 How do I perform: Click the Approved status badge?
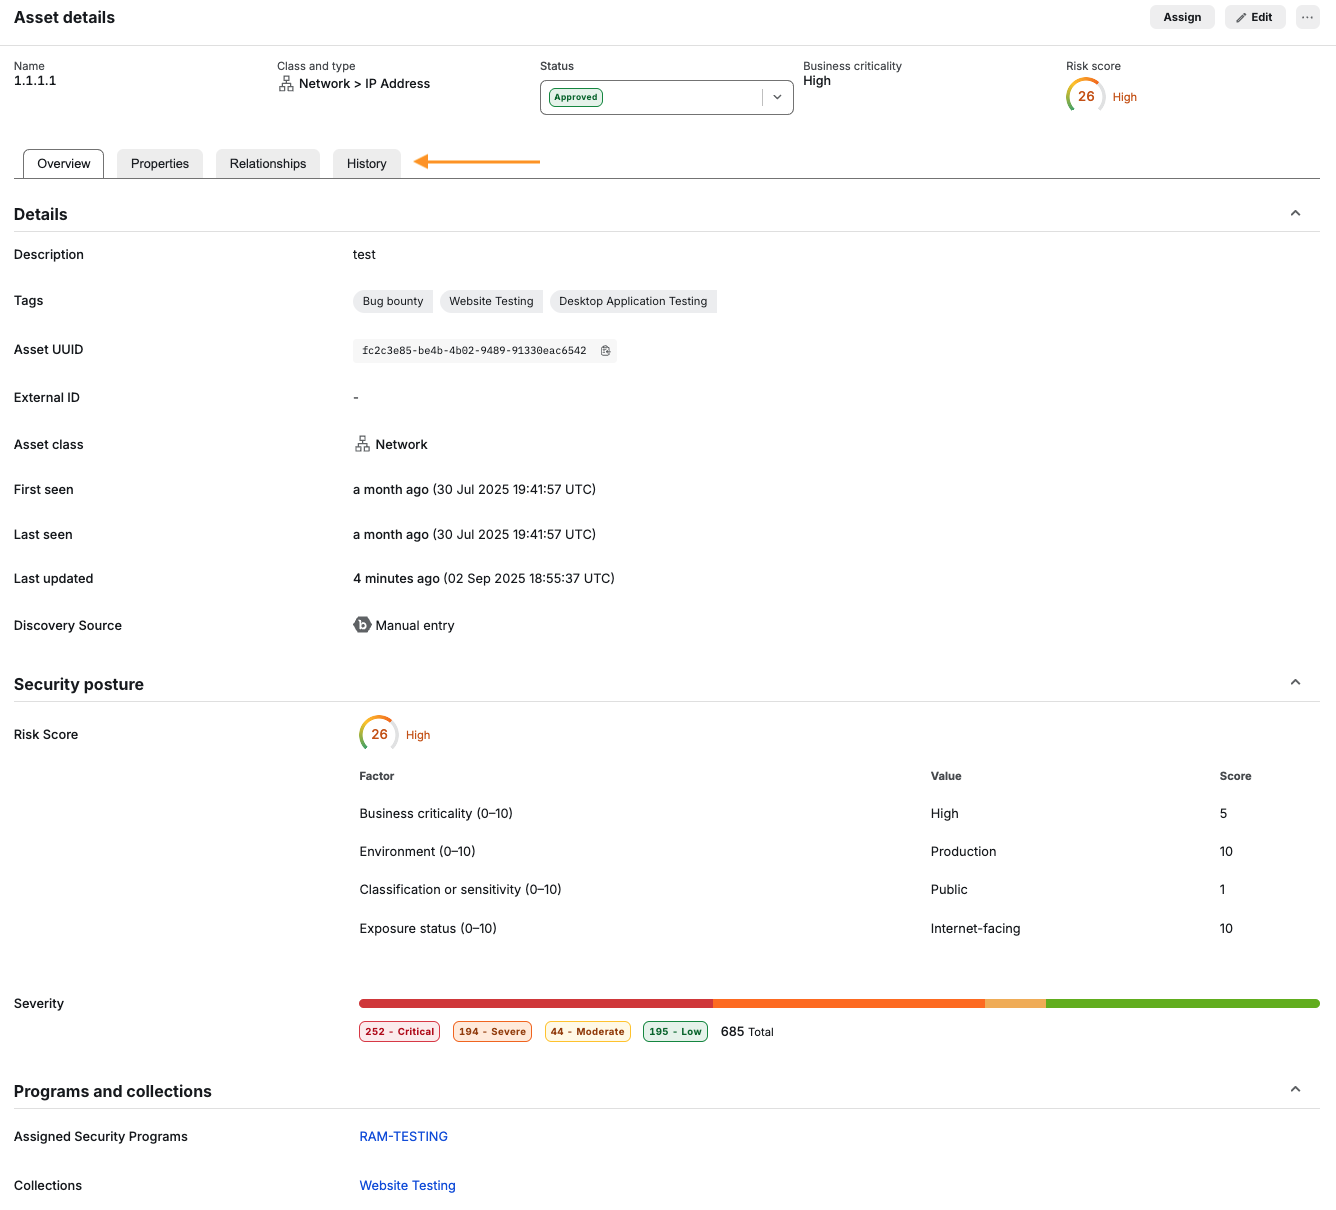pyautogui.click(x=576, y=98)
